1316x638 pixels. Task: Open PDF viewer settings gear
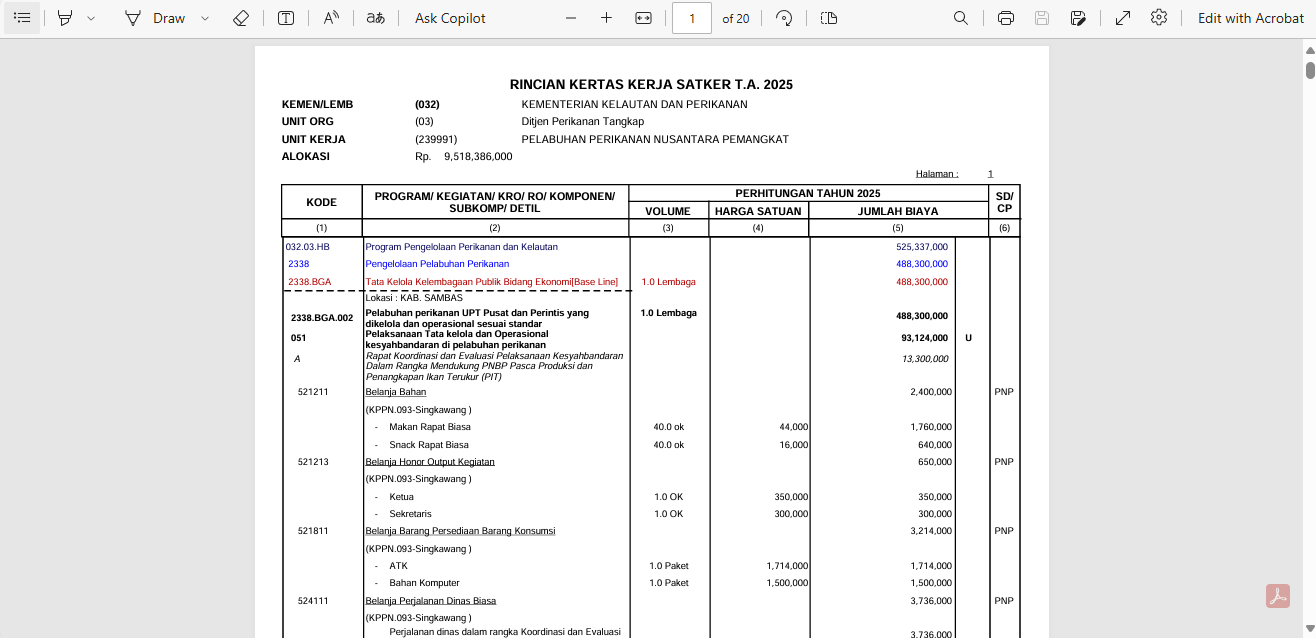coord(1159,18)
